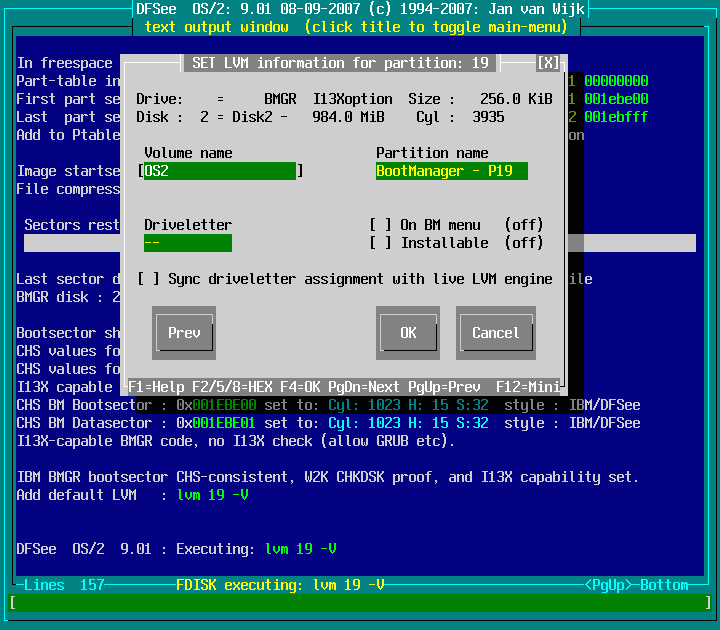The height and width of the screenshot is (630, 720).
Task: Toggle main menu via text output window title
Action: (358, 27)
